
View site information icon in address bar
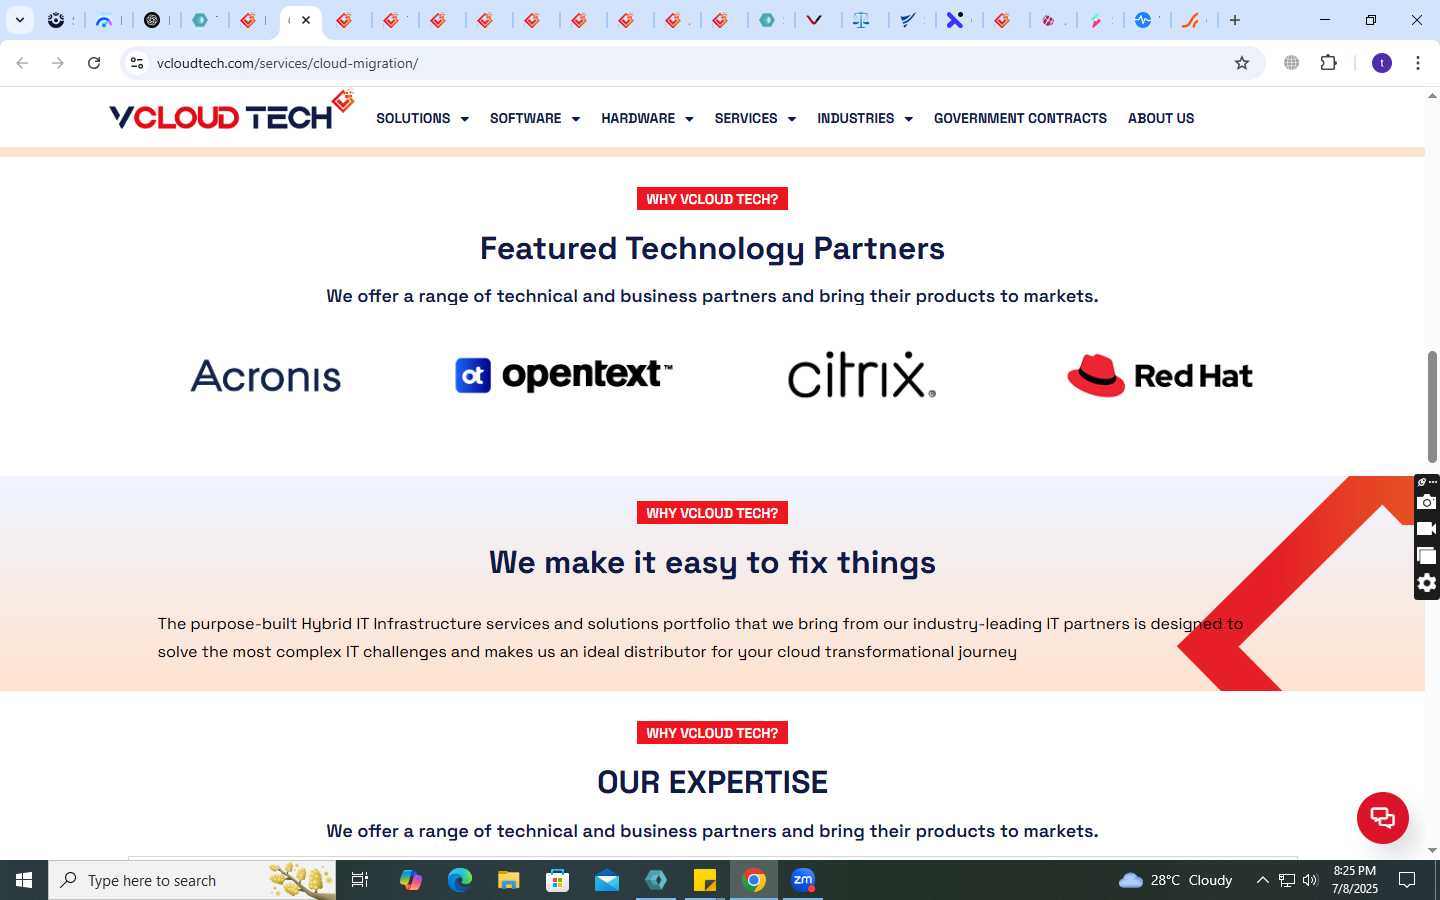(137, 63)
